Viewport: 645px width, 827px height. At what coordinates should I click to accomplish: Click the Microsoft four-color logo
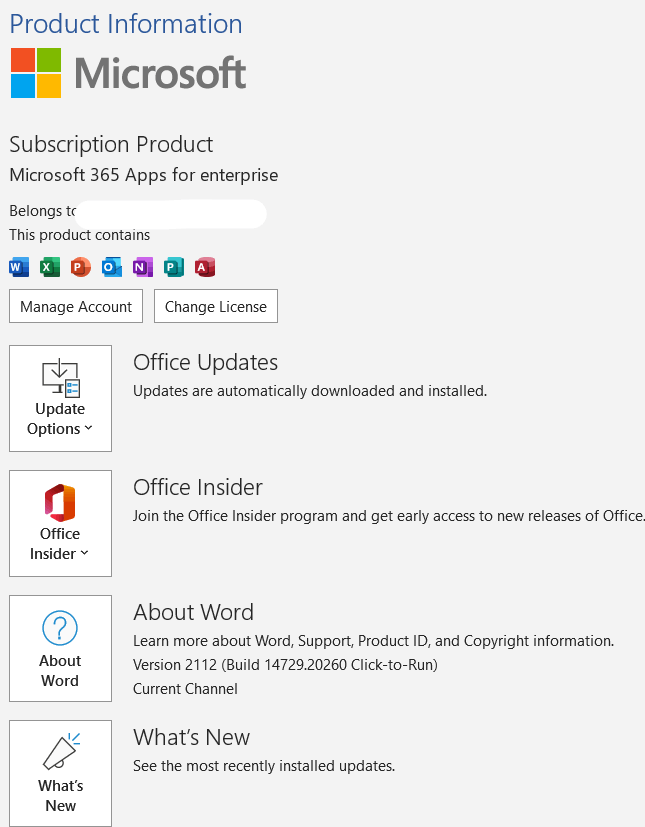36,73
